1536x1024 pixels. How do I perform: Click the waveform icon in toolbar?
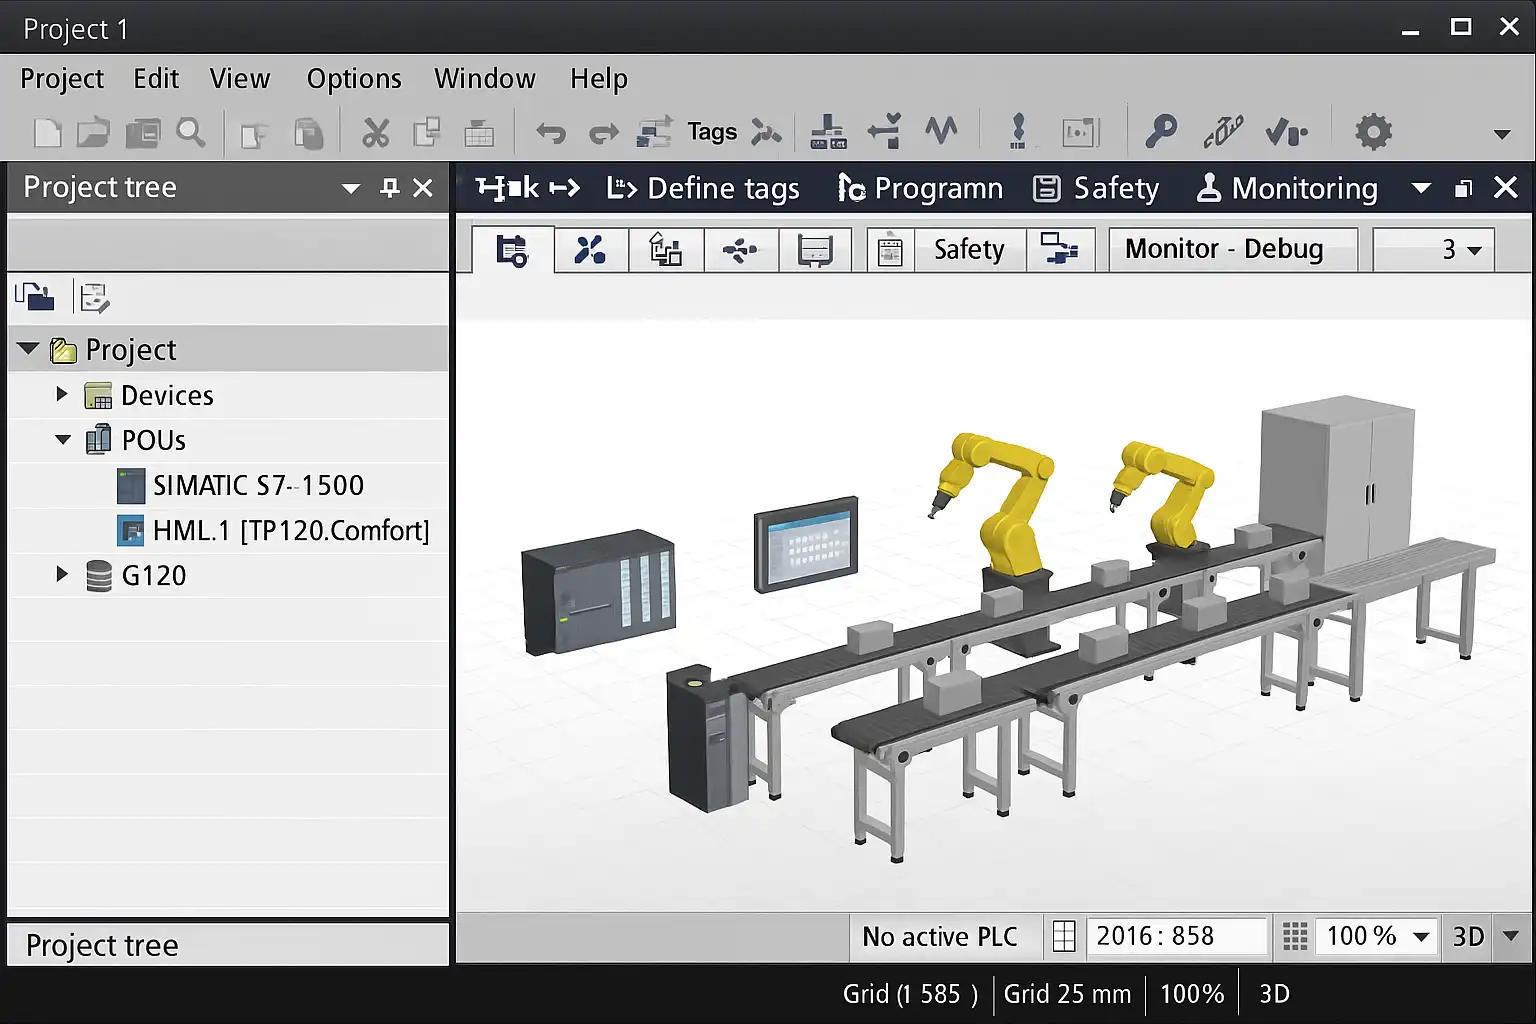[x=940, y=130]
